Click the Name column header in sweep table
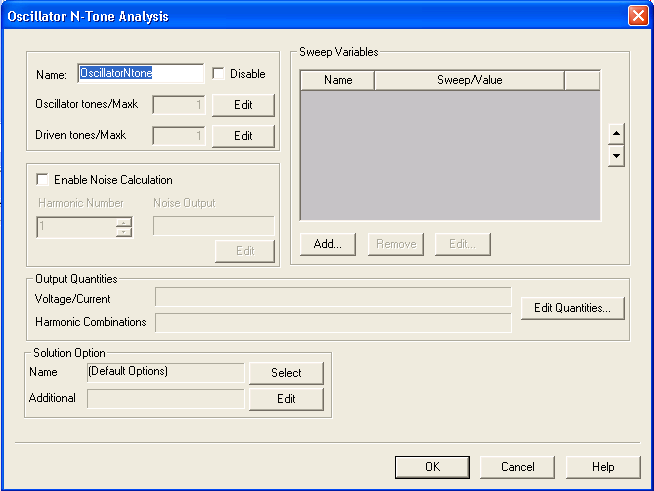The image size is (654, 491). [338, 80]
